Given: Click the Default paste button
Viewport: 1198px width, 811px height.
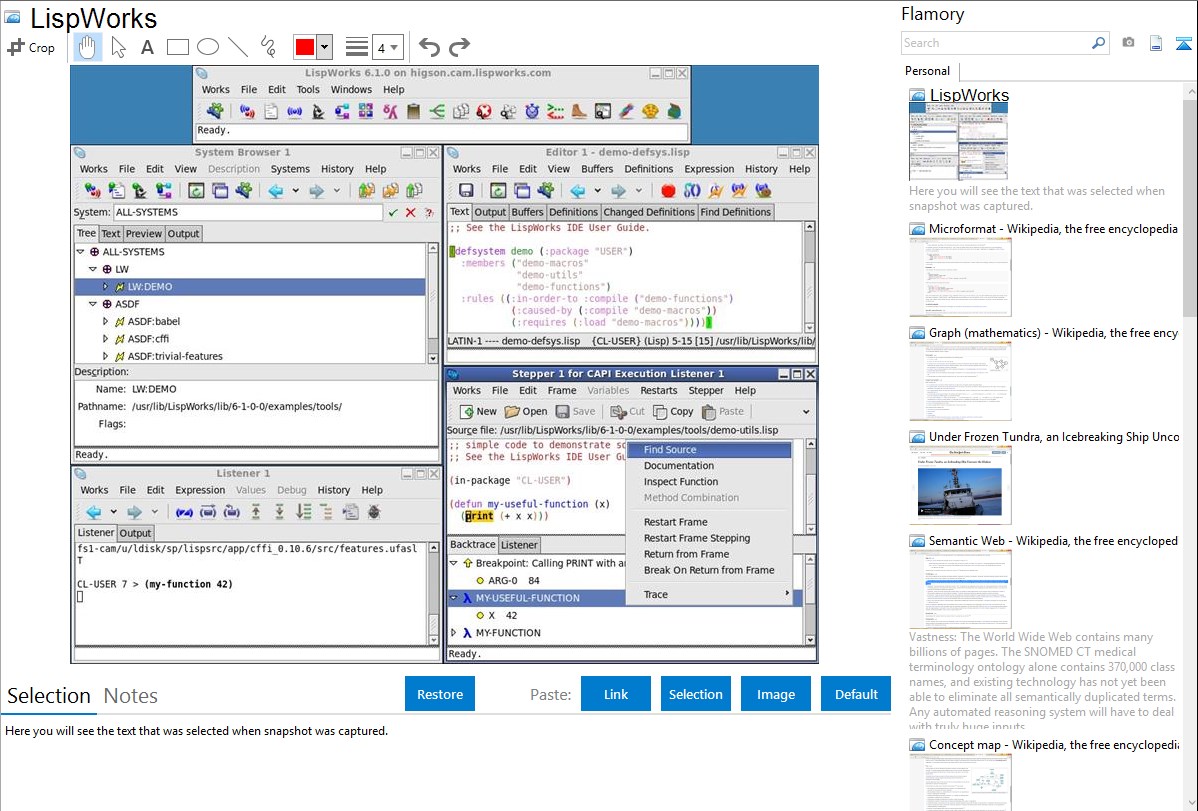Looking at the screenshot, I should (856, 694).
